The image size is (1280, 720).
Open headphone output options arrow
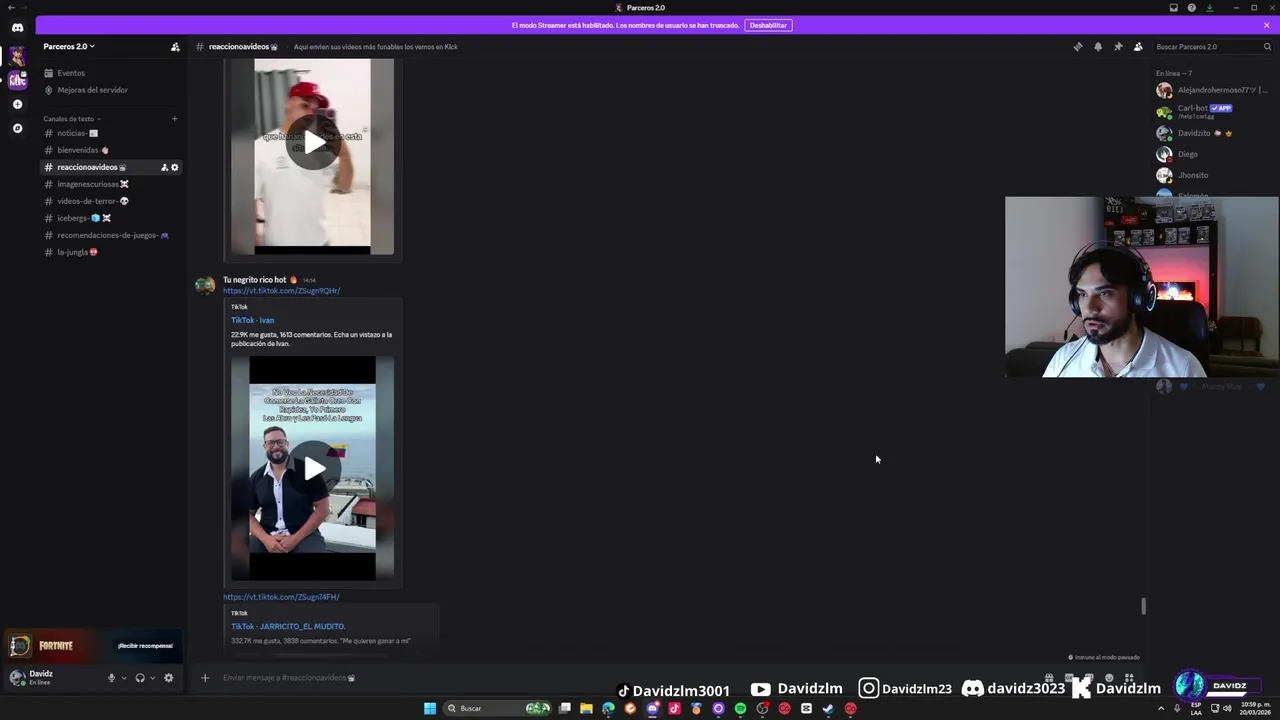coord(152,678)
